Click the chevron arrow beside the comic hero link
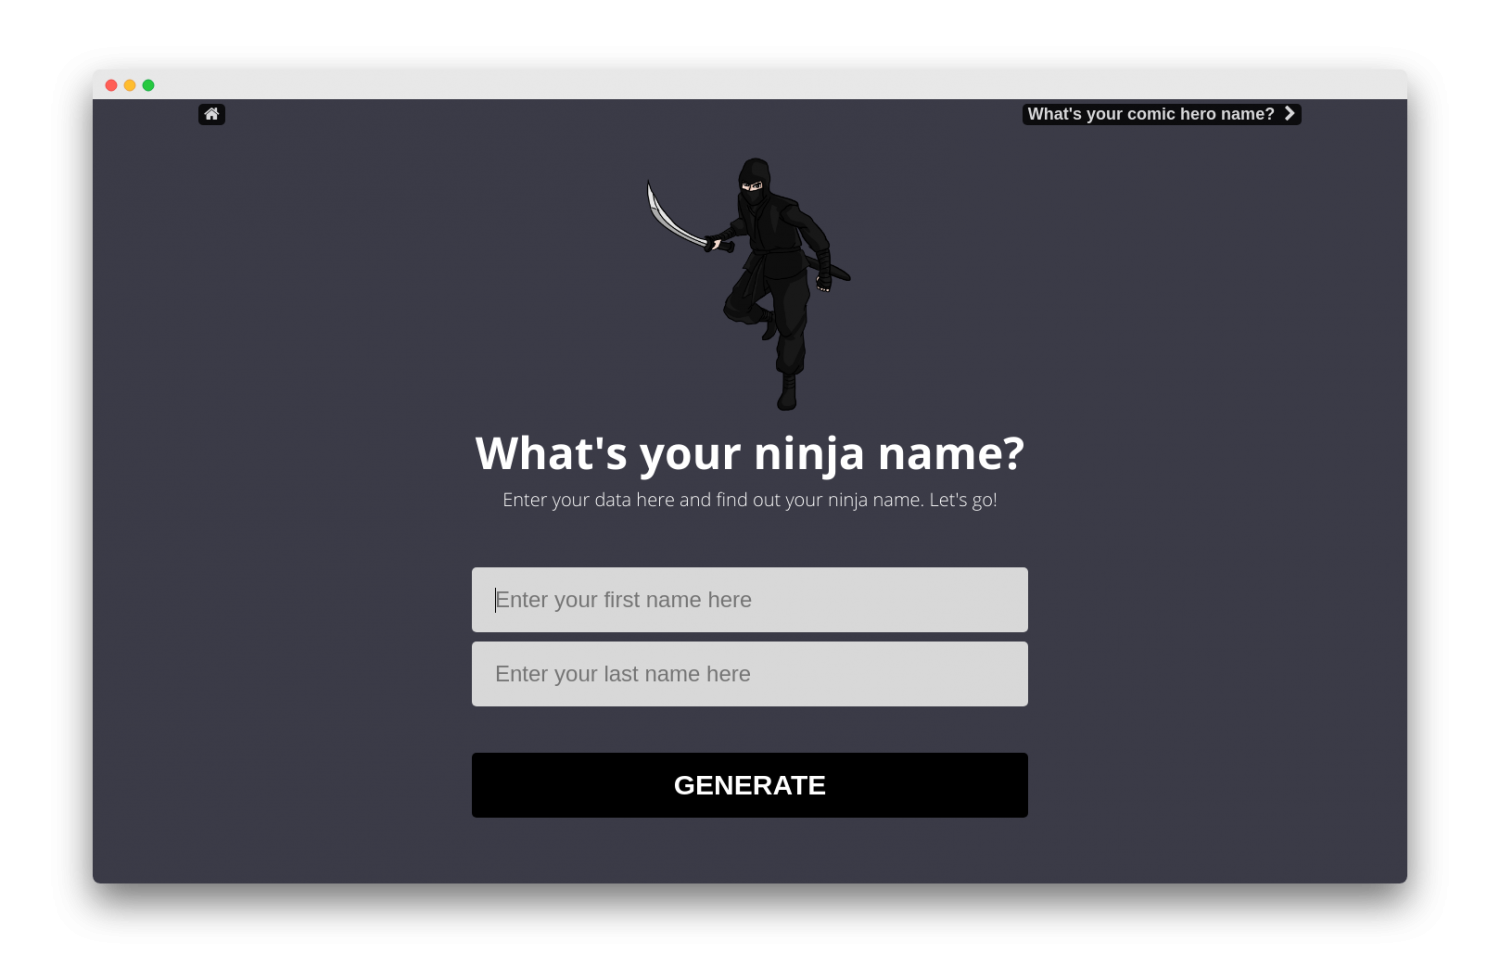Viewport: 1500px width, 953px height. [1291, 113]
